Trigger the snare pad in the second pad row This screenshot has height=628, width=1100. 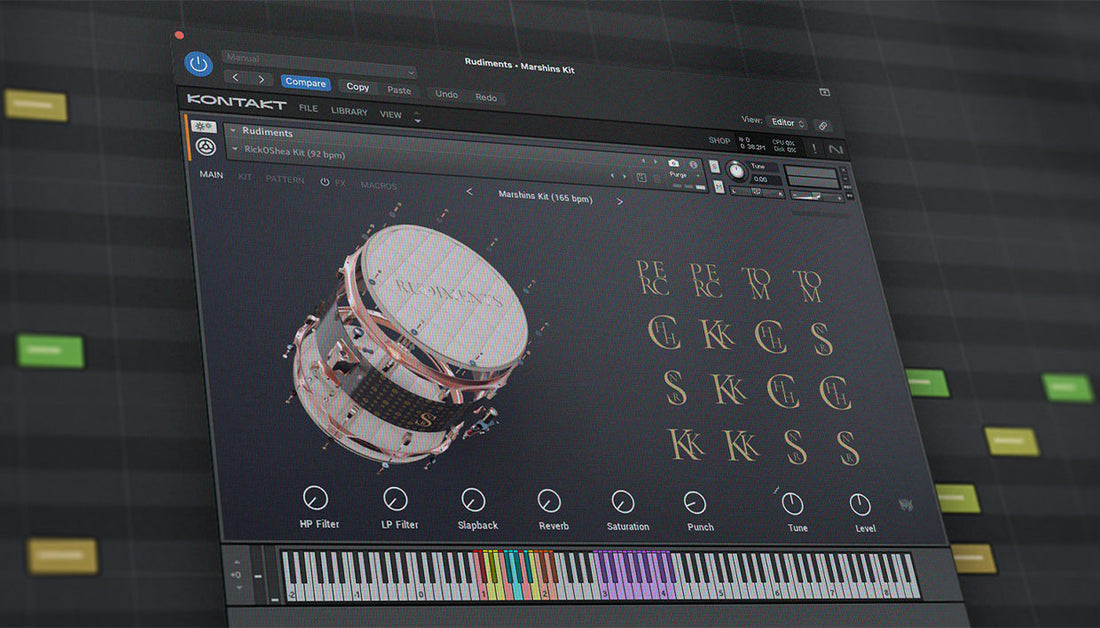[821, 339]
